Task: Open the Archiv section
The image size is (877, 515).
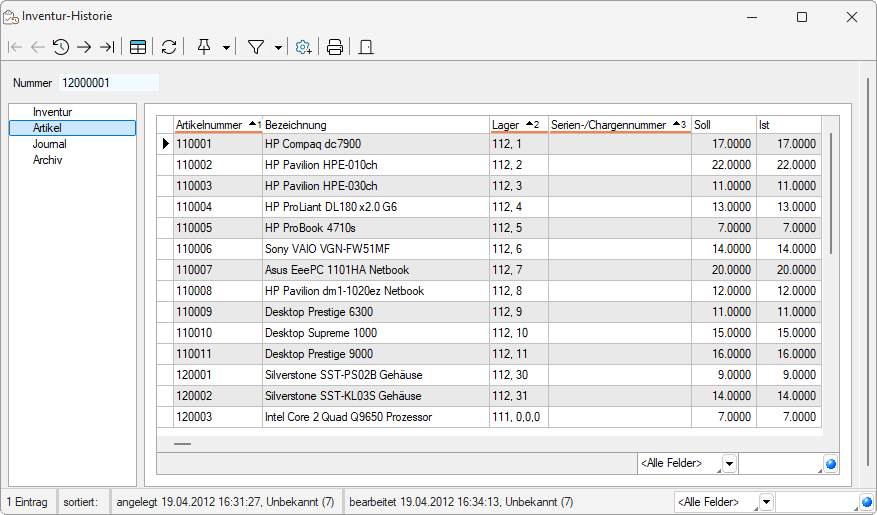Action: [x=48, y=160]
